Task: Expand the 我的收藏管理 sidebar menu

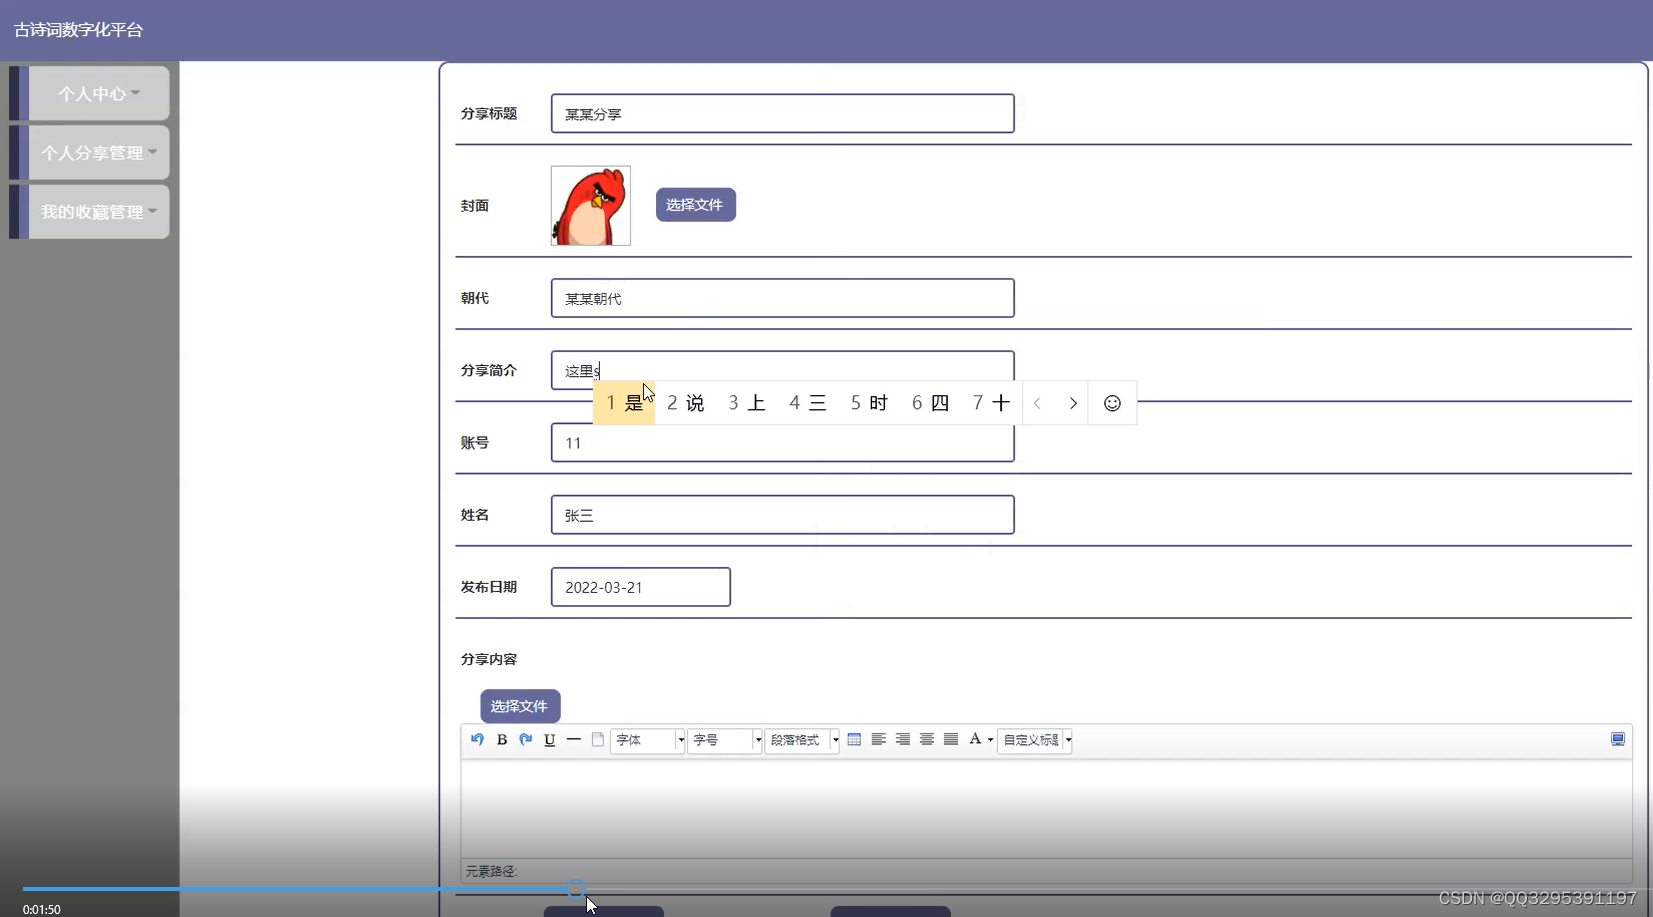Action: point(98,211)
